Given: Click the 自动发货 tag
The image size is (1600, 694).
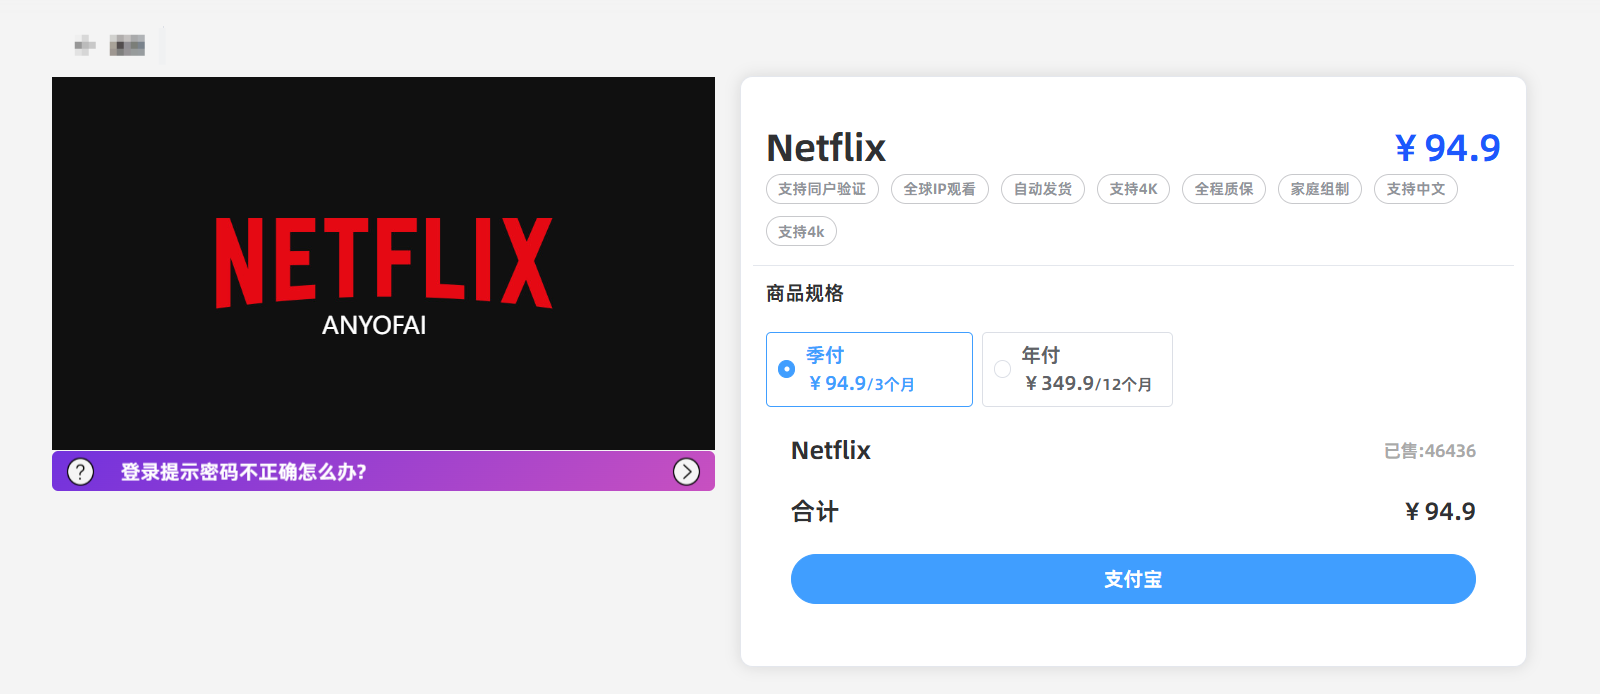Looking at the screenshot, I should tap(1043, 189).
